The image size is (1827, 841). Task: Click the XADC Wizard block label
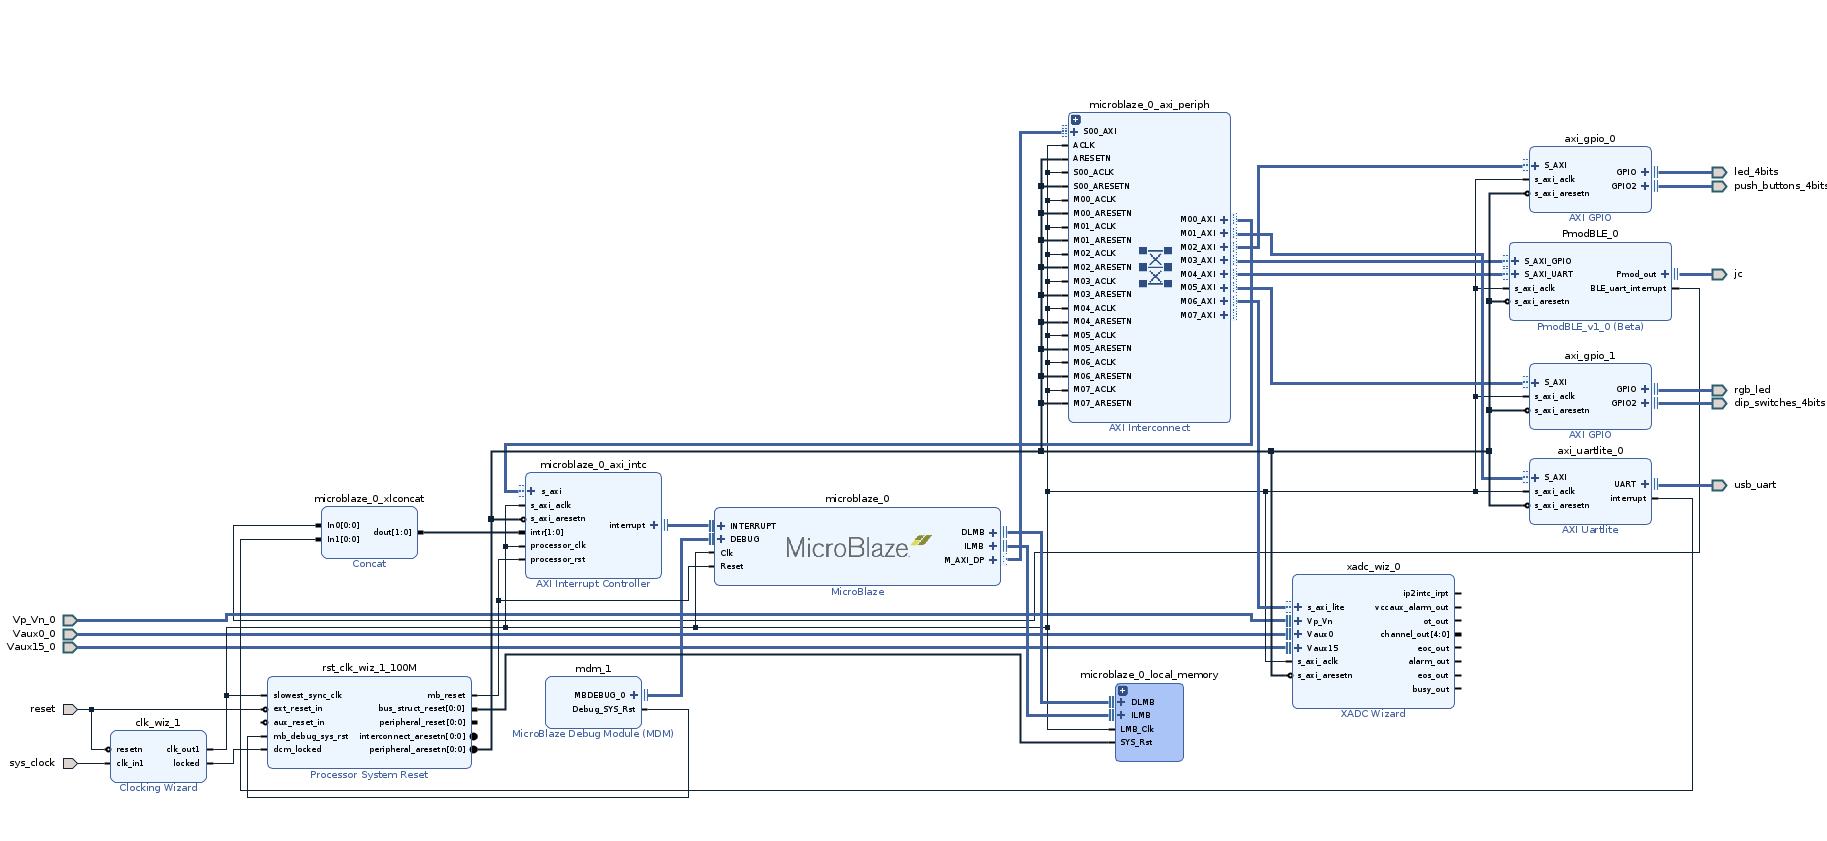1373,714
